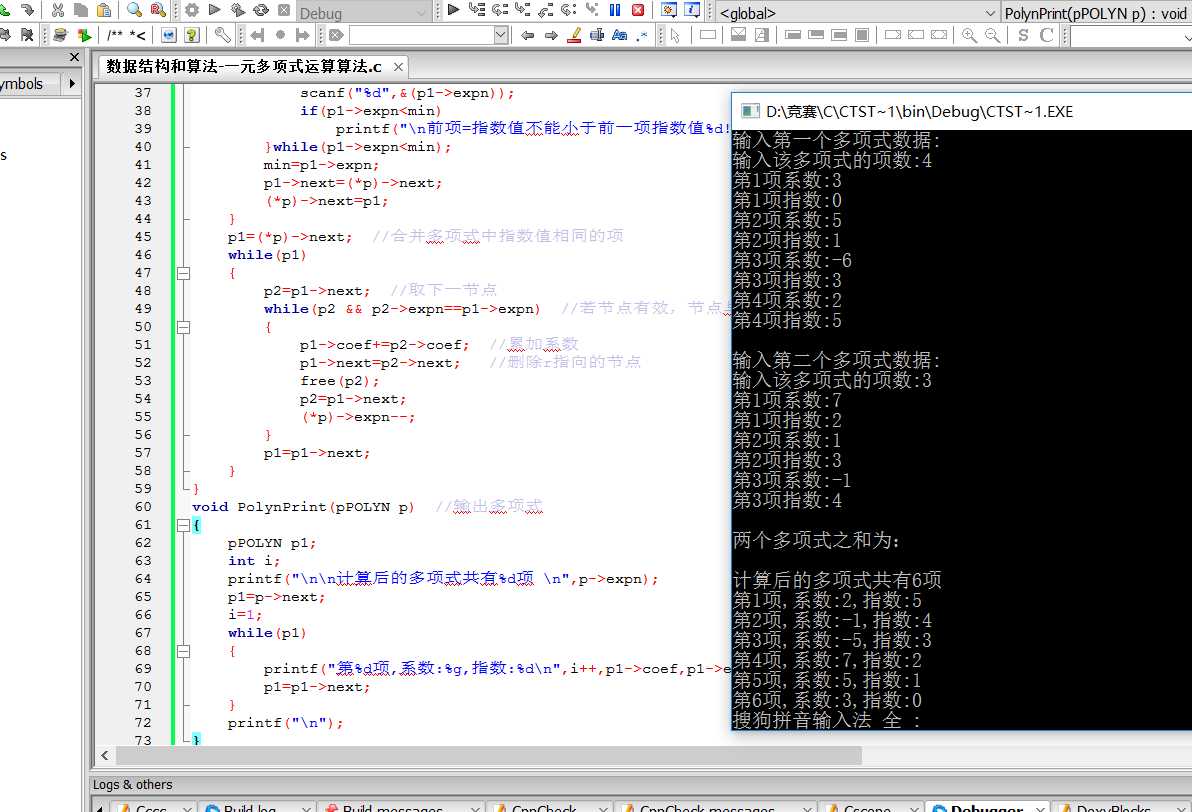Screen dimensions: 1192x812
Task: Click the jump back arrow icon
Action: click(528, 34)
